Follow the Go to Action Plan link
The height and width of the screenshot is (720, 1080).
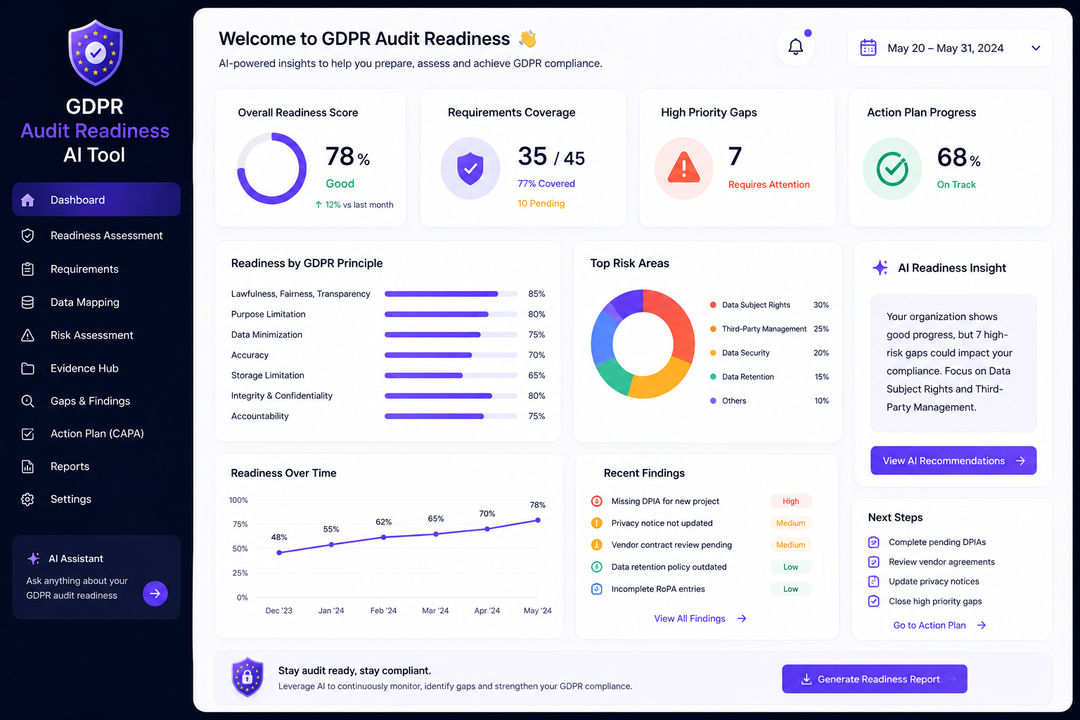[x=939, y=625]
